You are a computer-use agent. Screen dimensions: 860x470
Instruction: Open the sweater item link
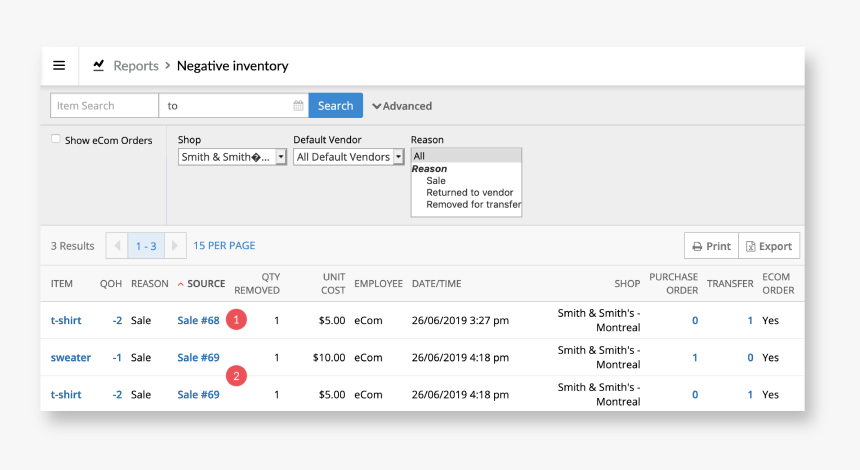pos(71,358)
